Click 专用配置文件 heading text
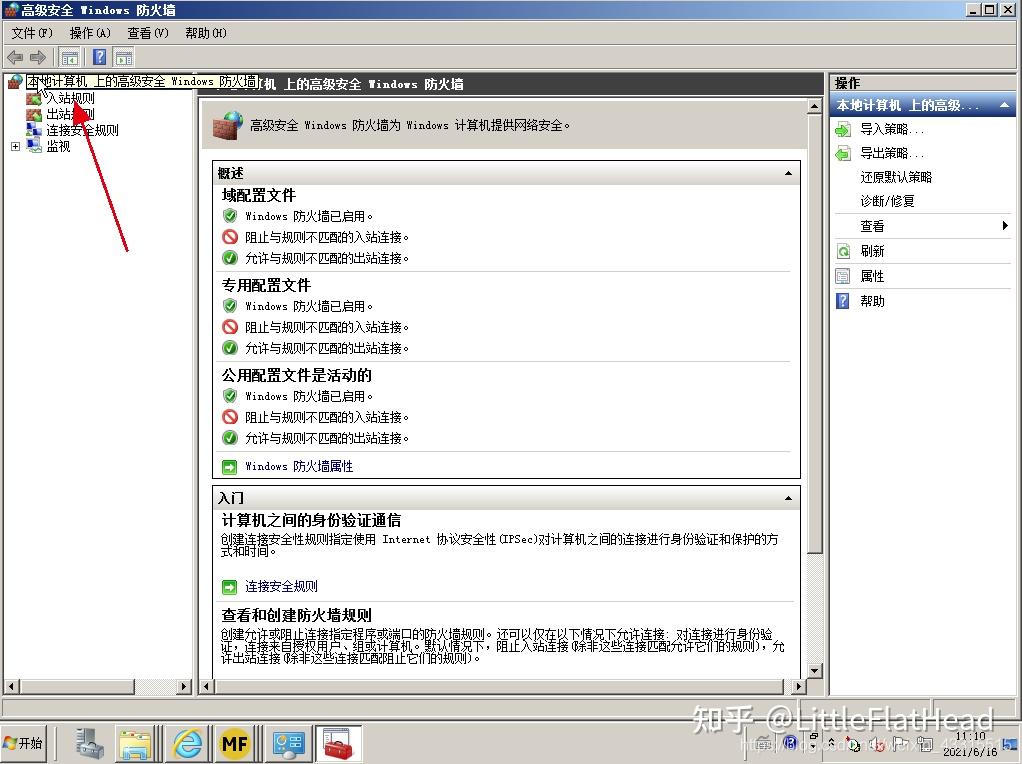This screenshot has width=1022, height=764. 266,286
